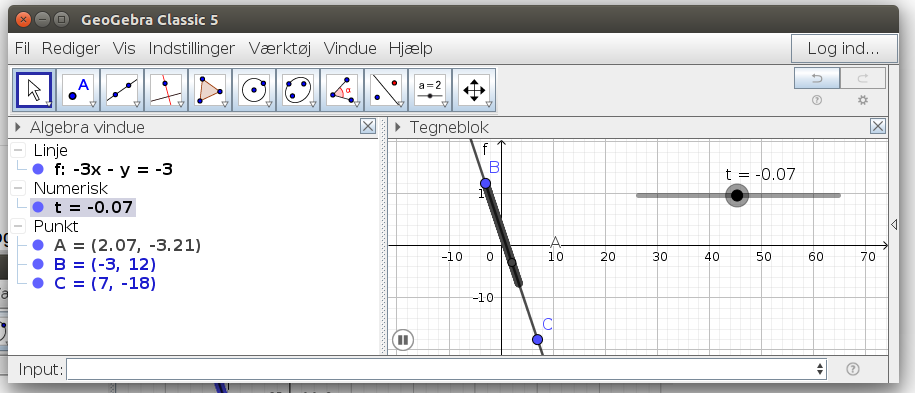
Task: Show sidebar via right edge arrow
Action: point(895,224)
